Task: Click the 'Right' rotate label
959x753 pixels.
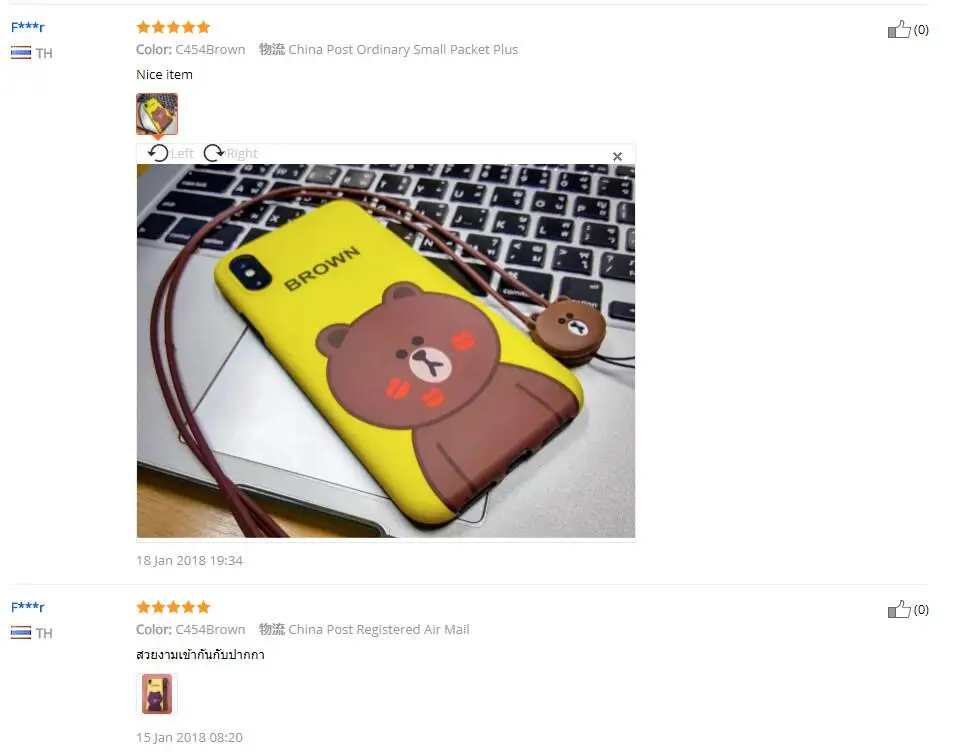Action: coord(242,154)
